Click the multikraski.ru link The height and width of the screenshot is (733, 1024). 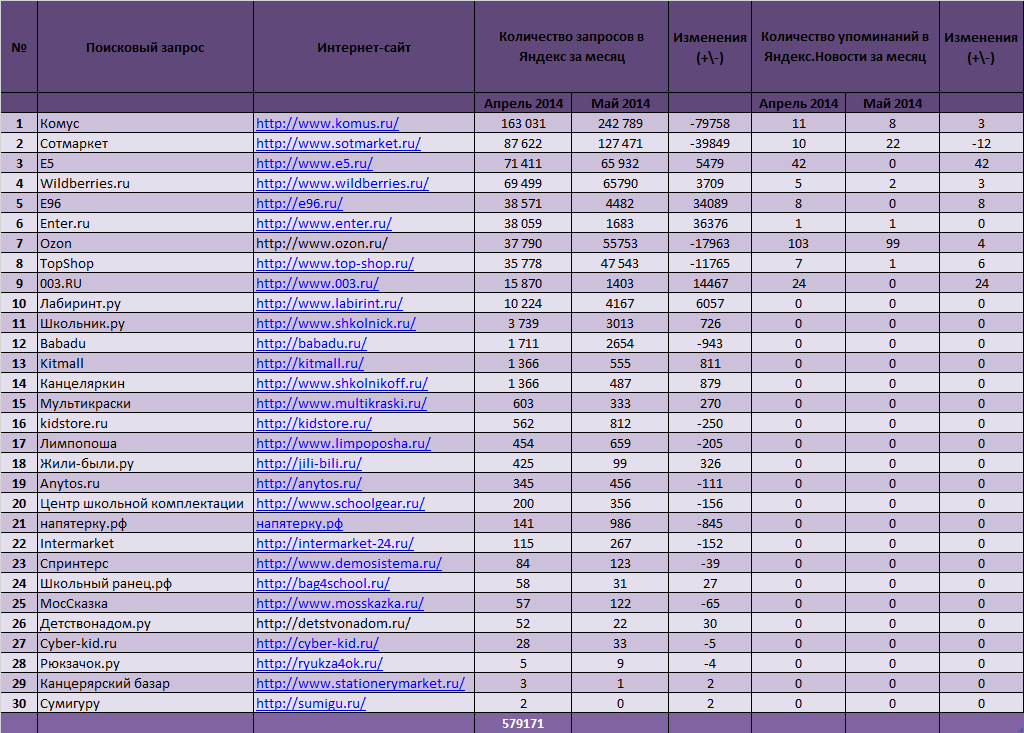coord(342,404)
